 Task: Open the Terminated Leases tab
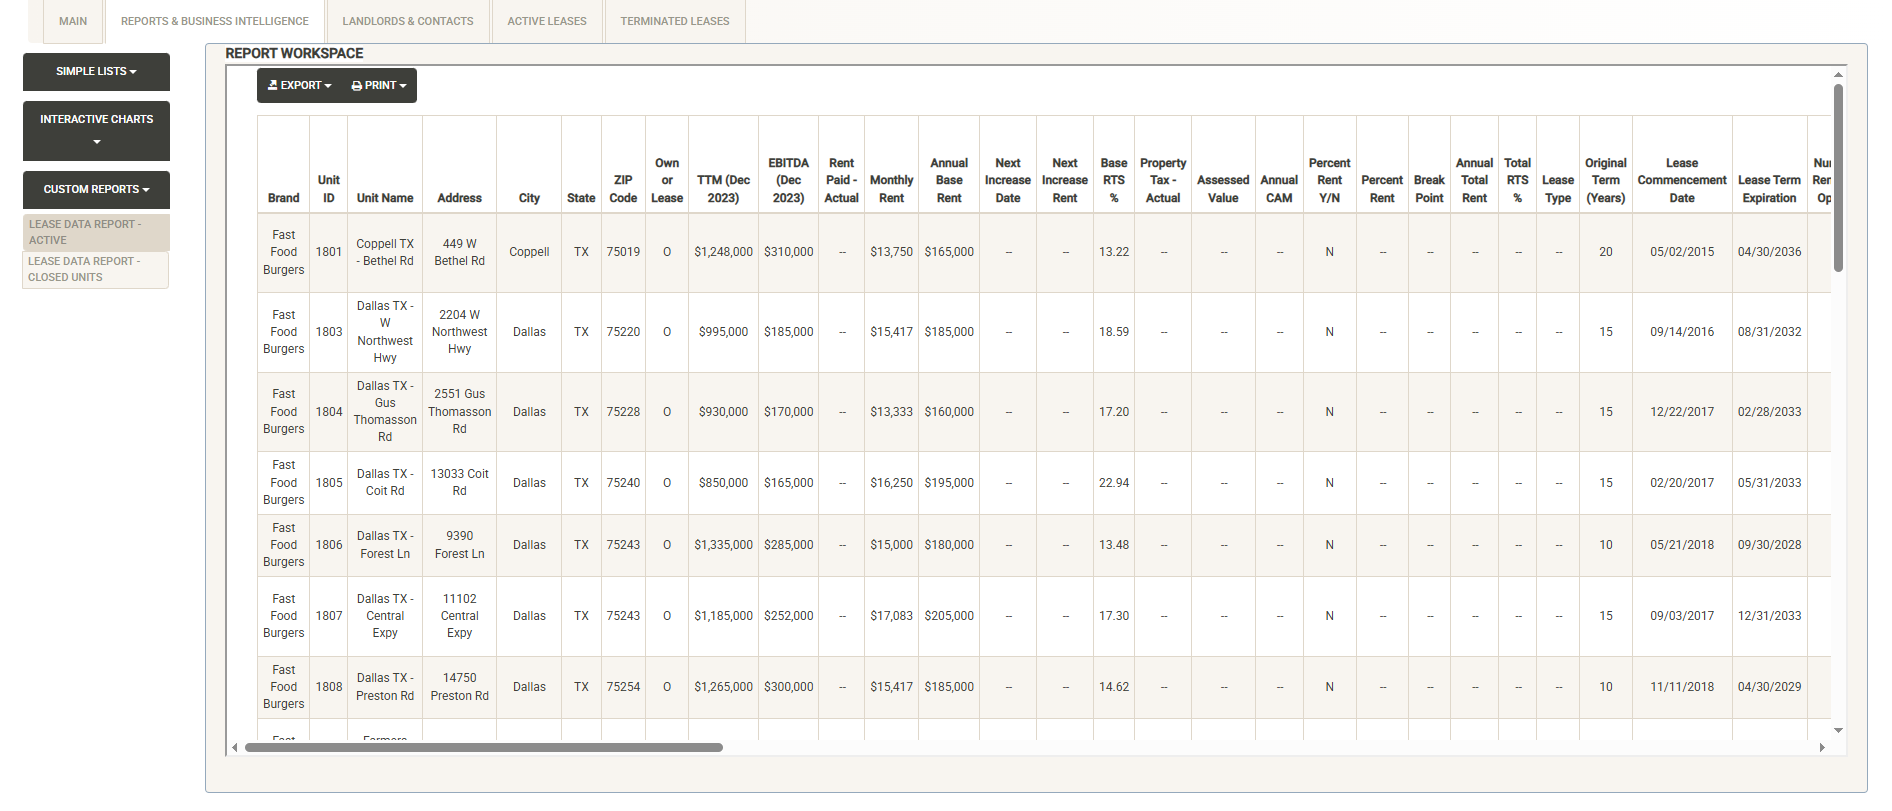pyautogui.click(x=675, y=21)
